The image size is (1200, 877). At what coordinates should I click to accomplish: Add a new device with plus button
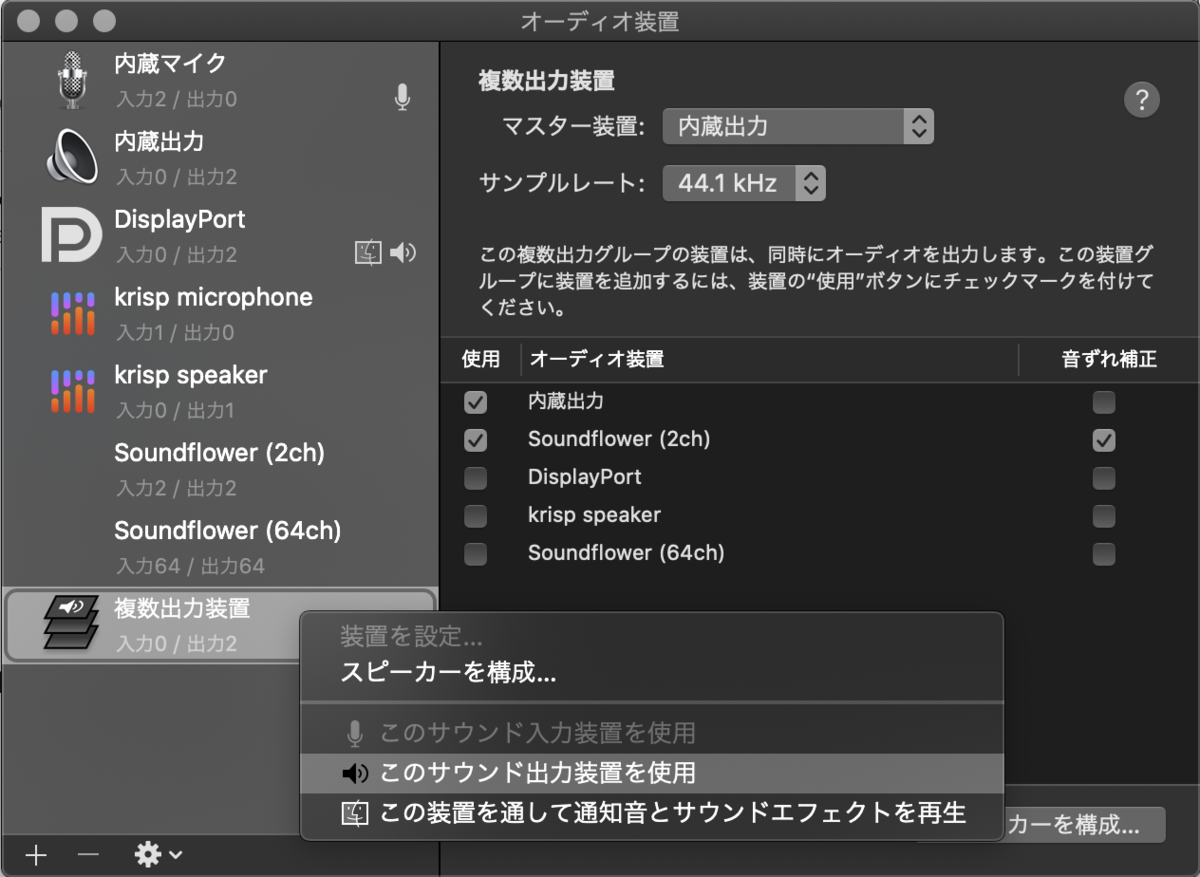point(36,855)
